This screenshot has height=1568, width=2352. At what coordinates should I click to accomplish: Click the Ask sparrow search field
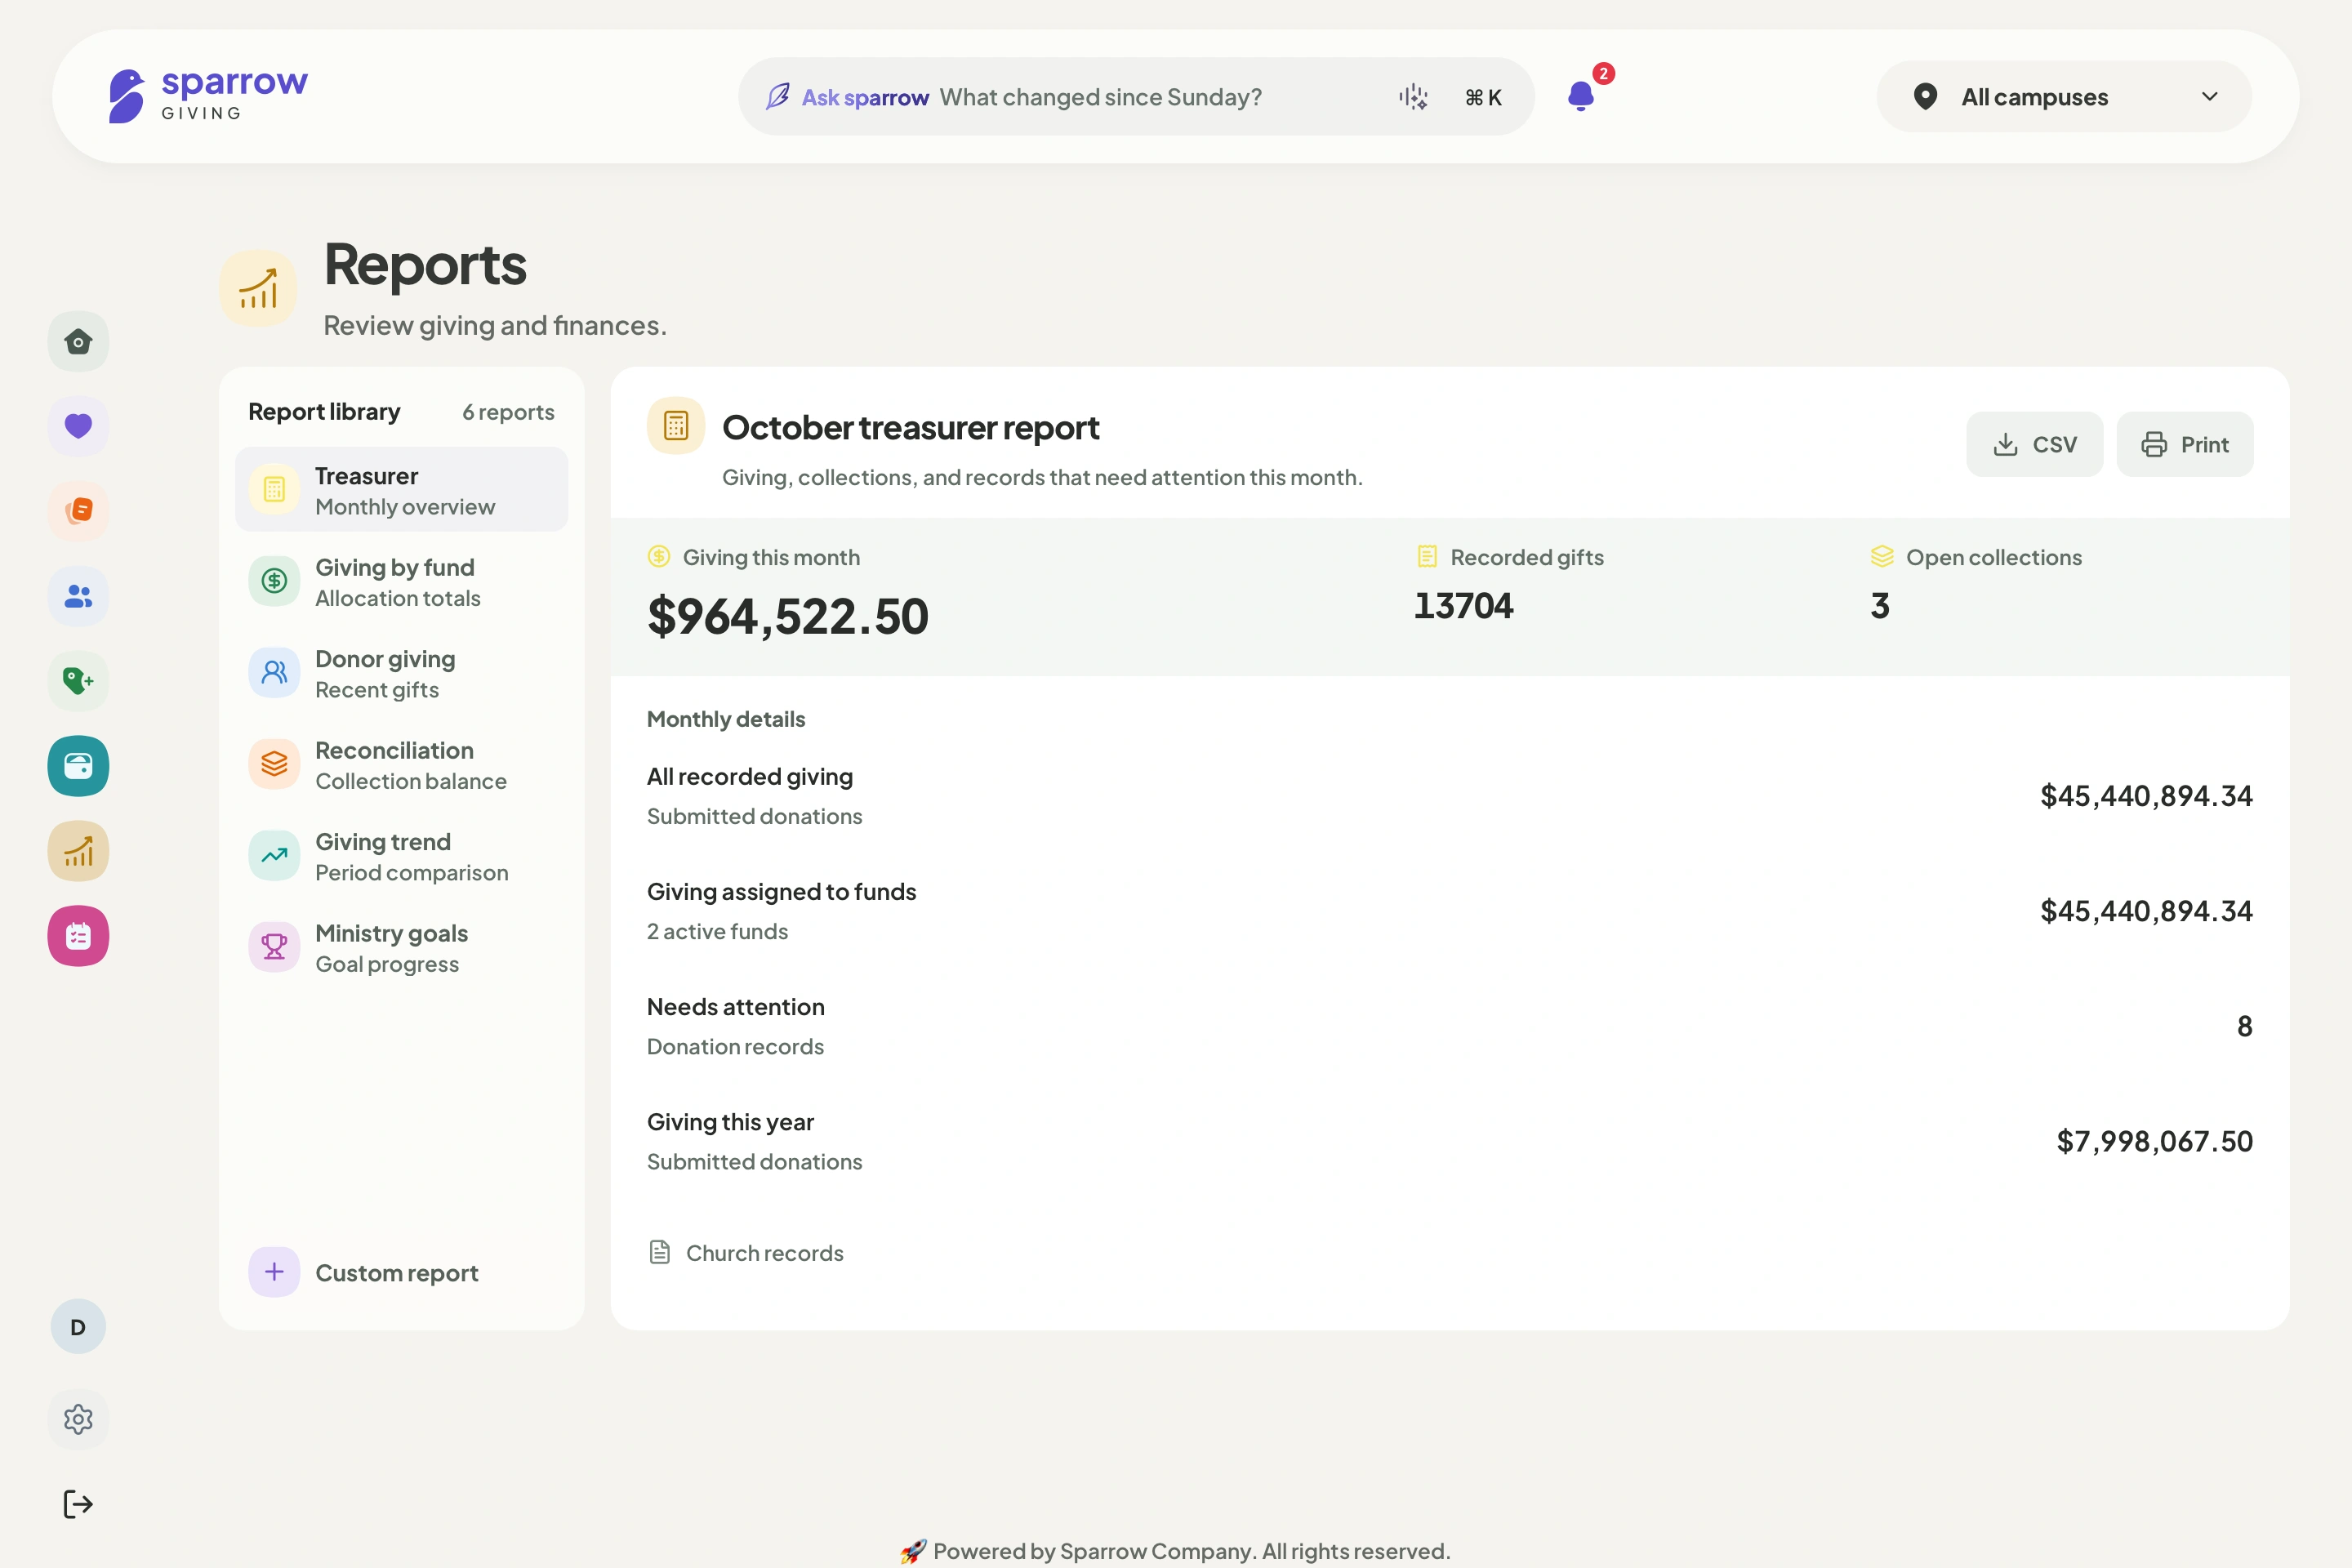pos(1136,97)
